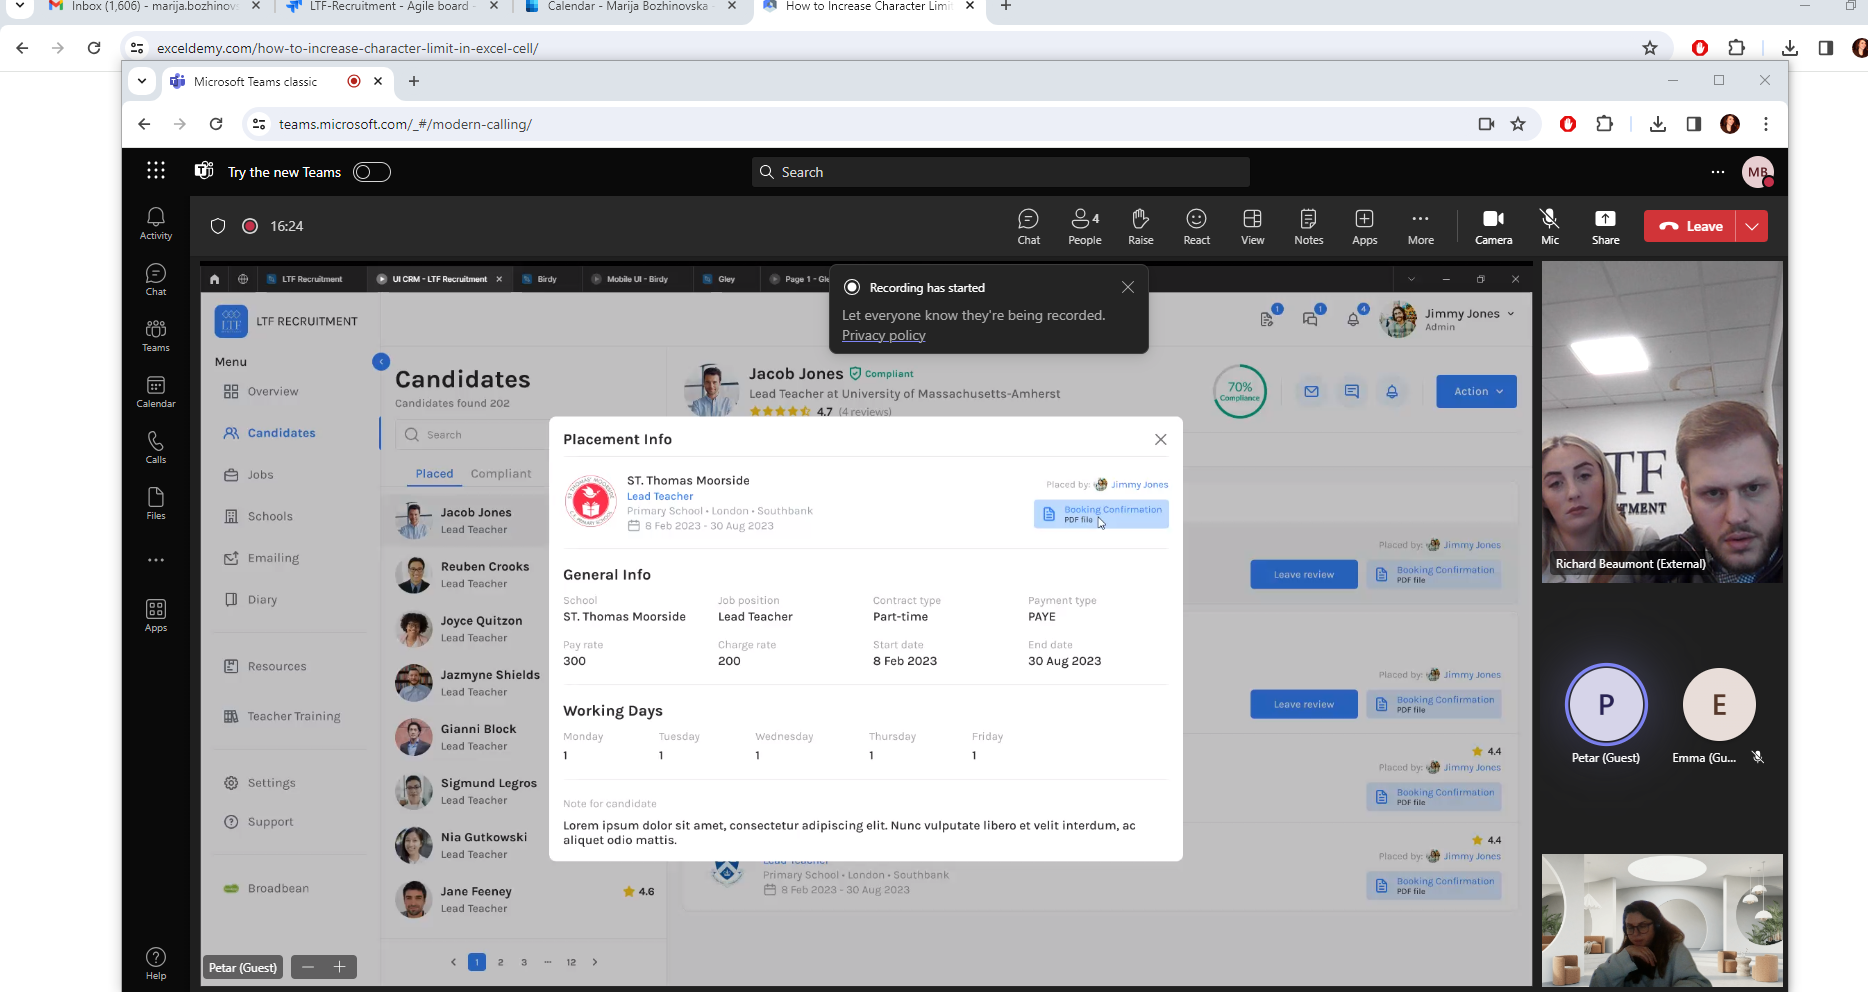The width and height of the screenshot is (1868, 992).
Task: Go back in the Teams browser window
Action: [x=144, y=124]
